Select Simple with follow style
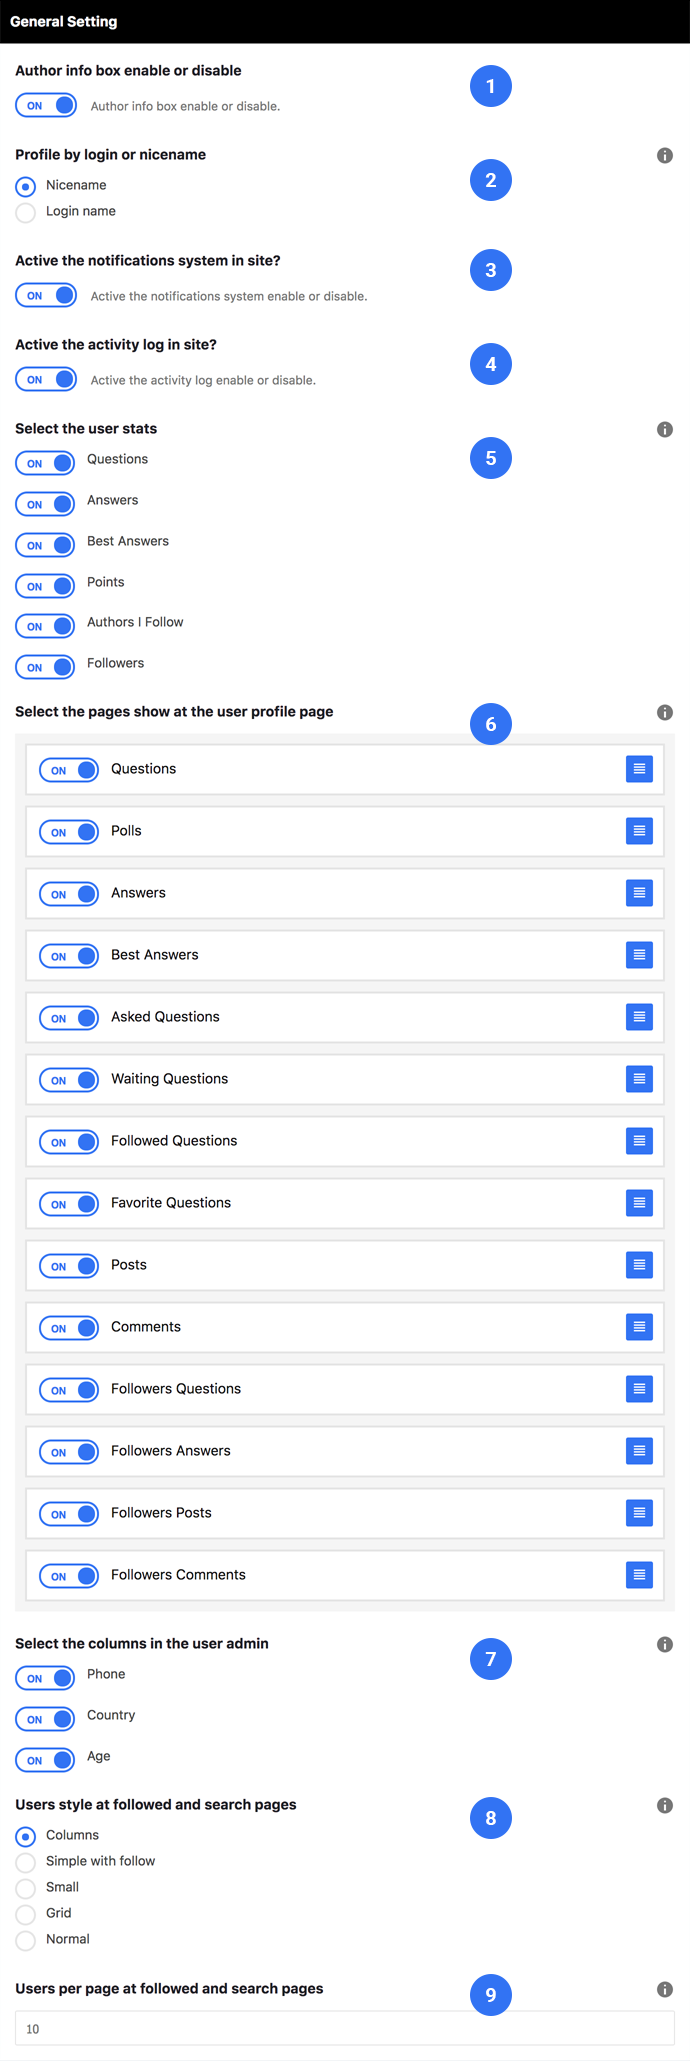 (26, 1862)
